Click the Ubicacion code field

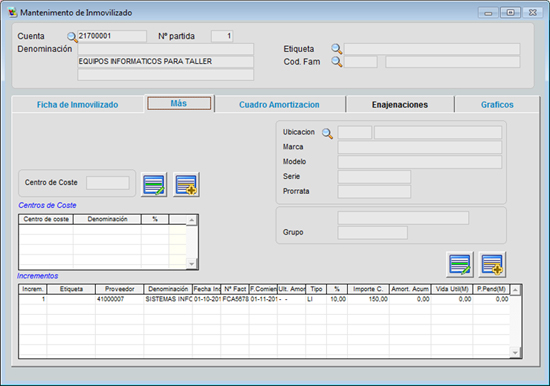click(355, 133)
